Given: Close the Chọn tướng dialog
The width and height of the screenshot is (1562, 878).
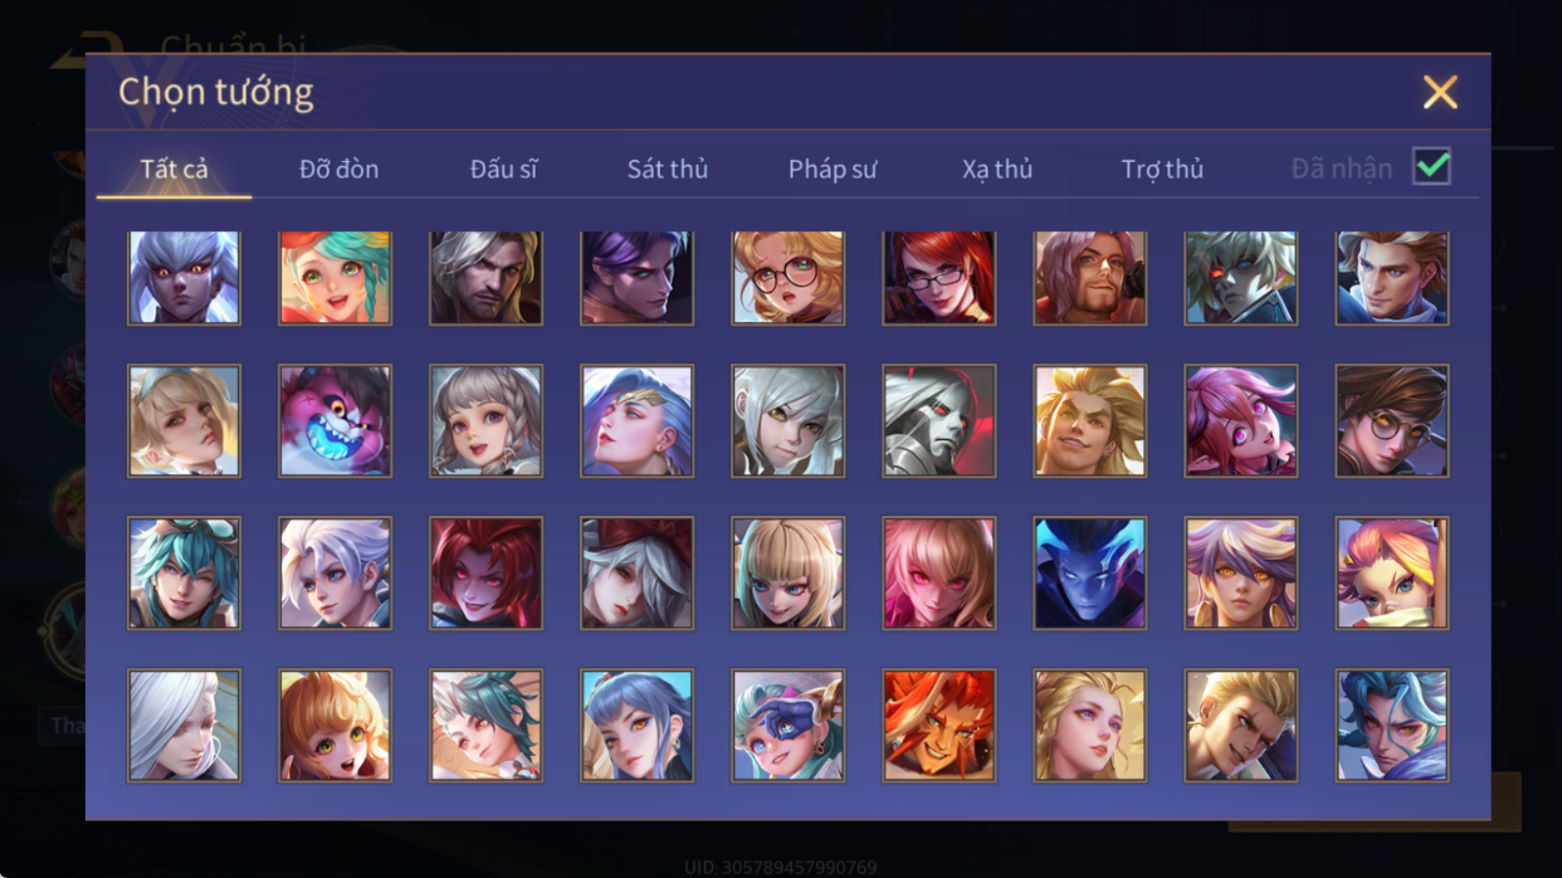Looking at the screenshot, I should point(1440,92).
